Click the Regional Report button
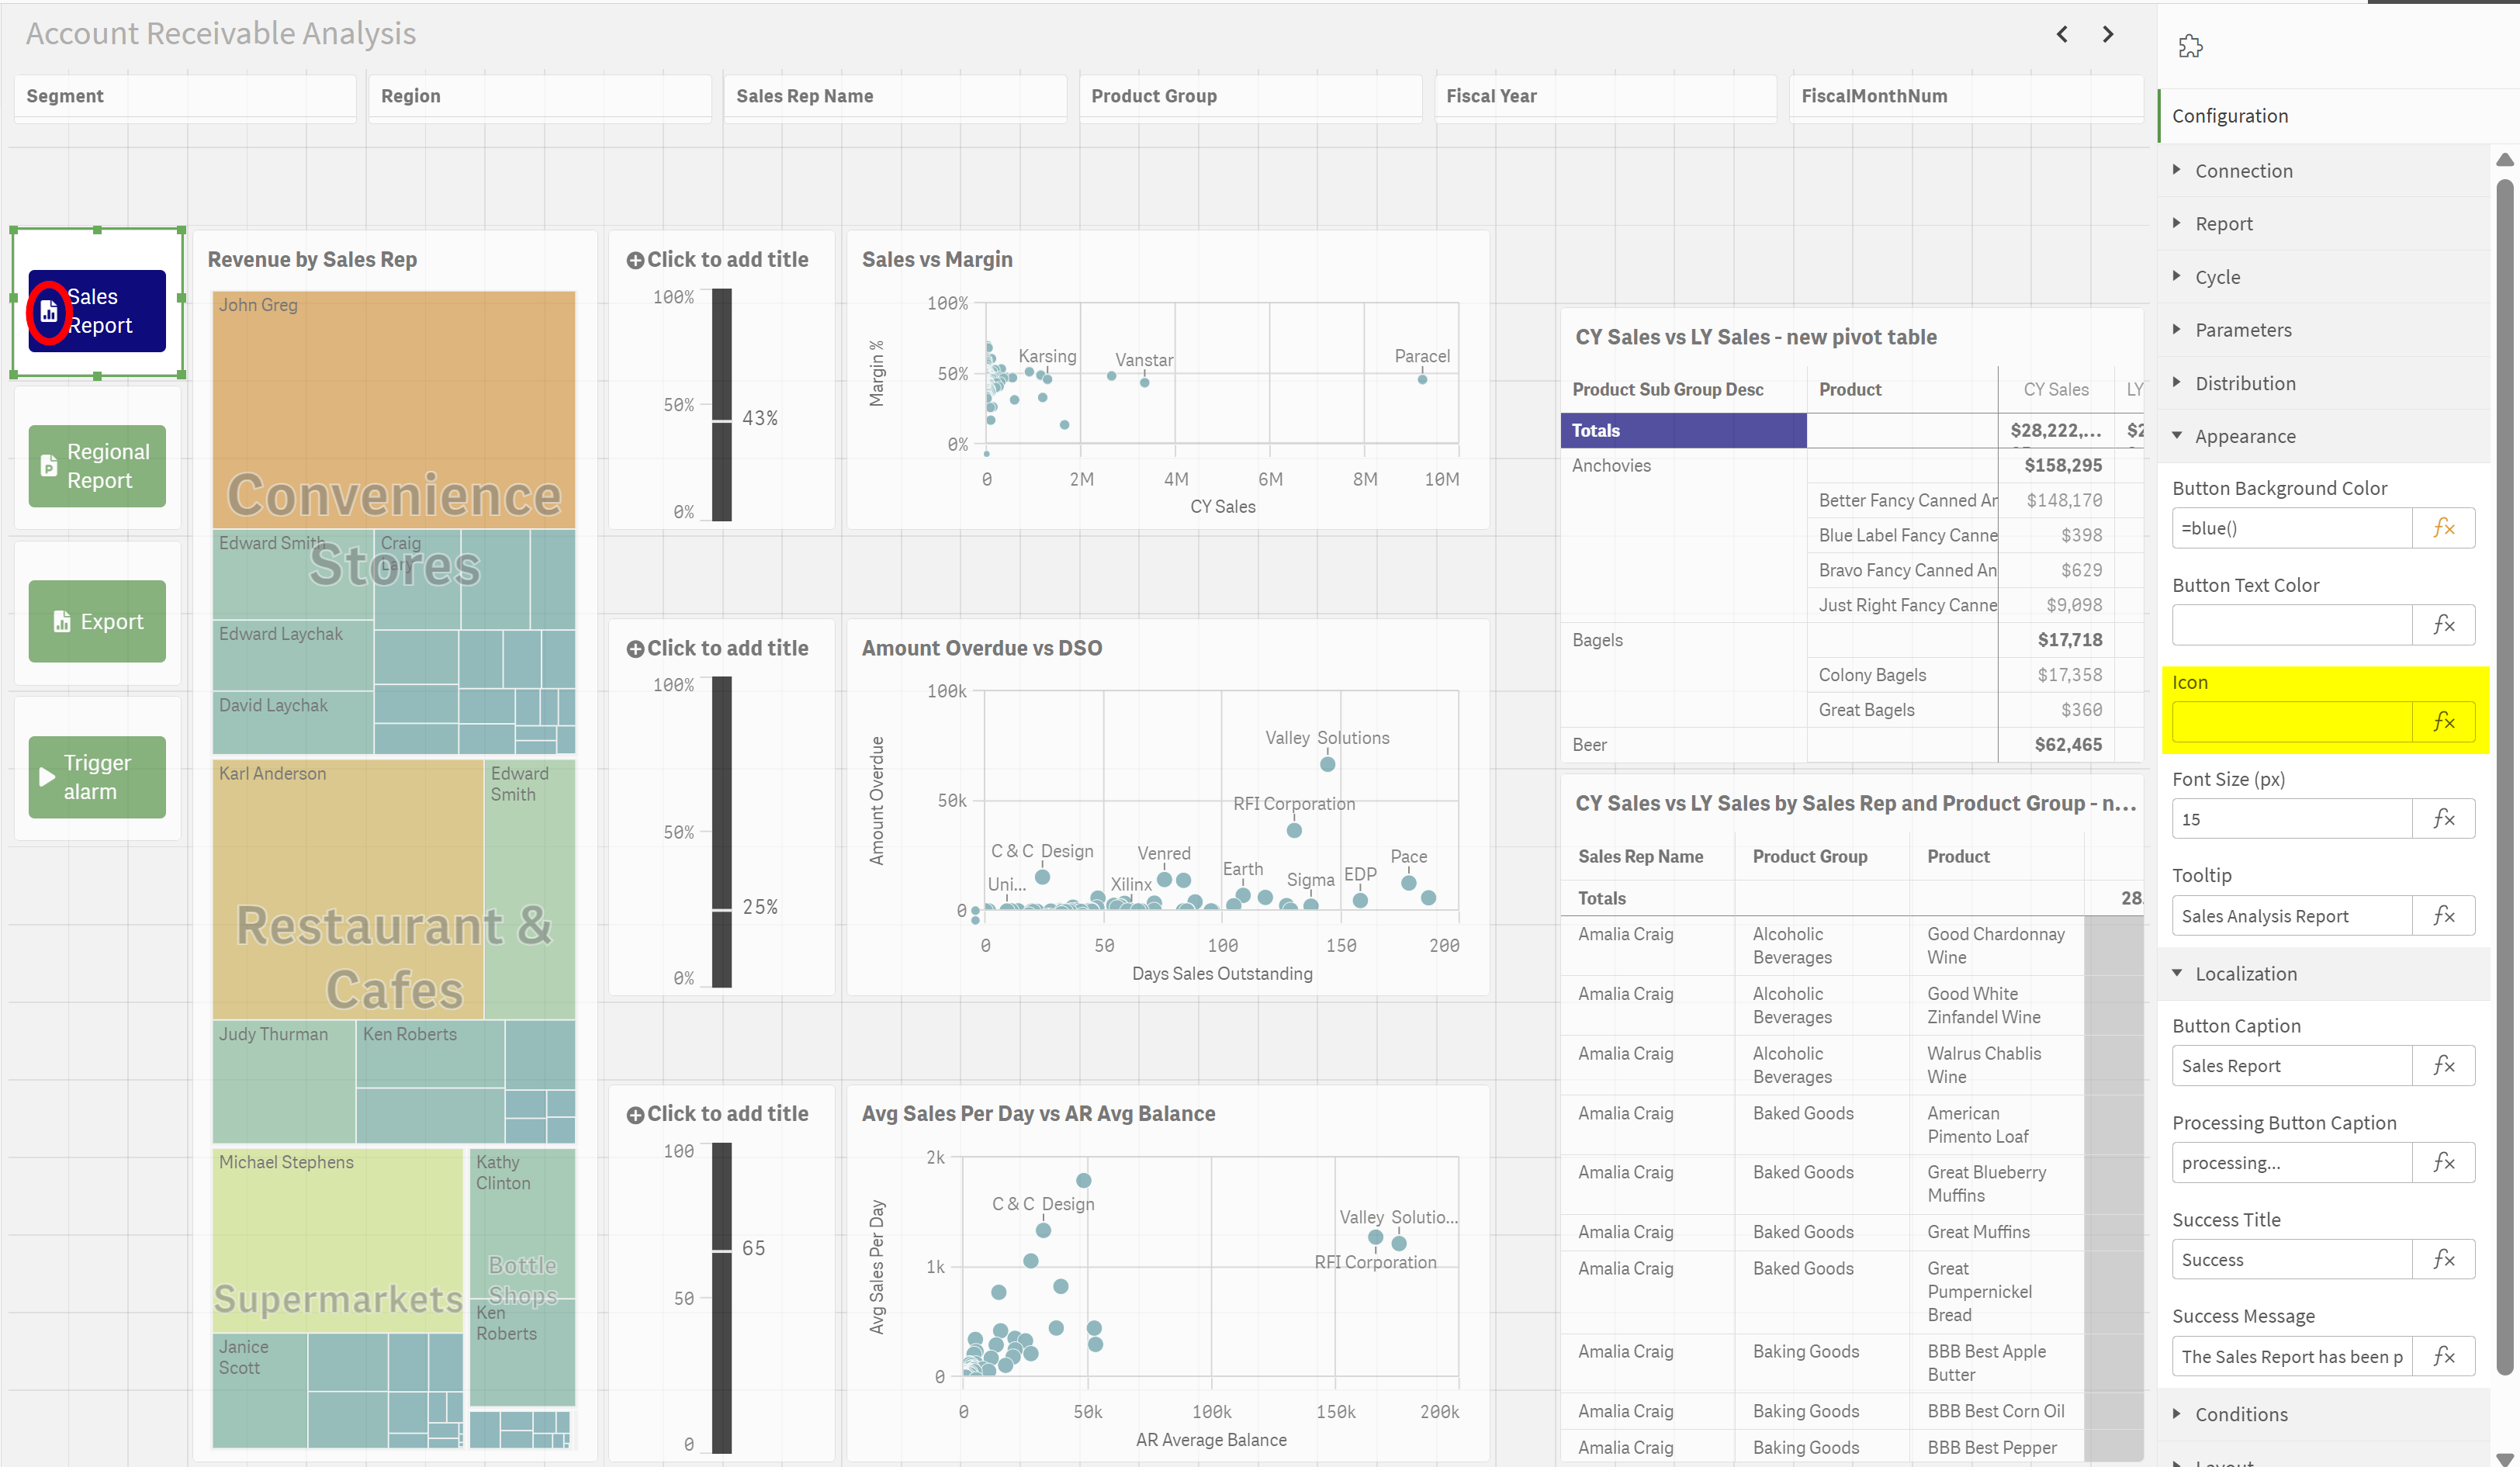2520x1467 pixels. point(97,466)
